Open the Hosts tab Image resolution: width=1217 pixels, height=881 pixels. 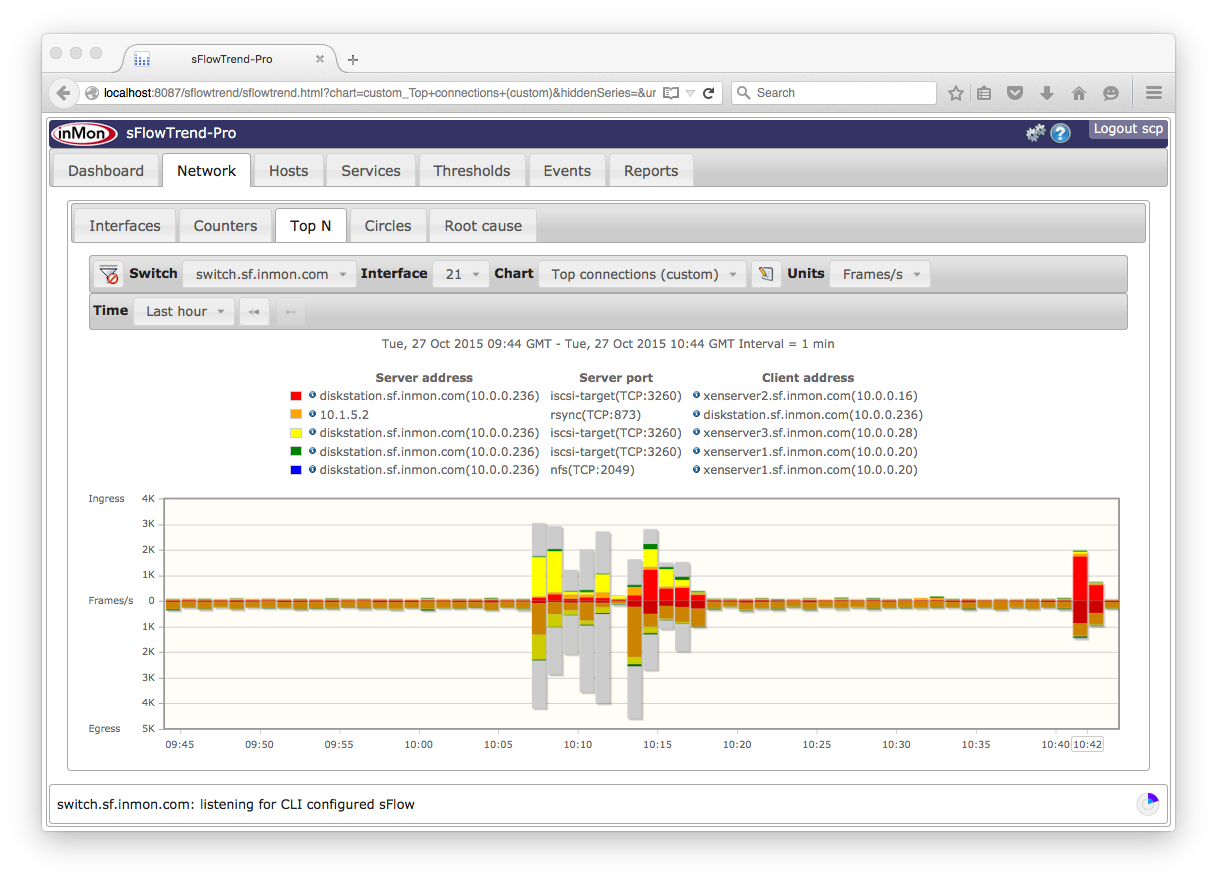[x=289, y=171]
